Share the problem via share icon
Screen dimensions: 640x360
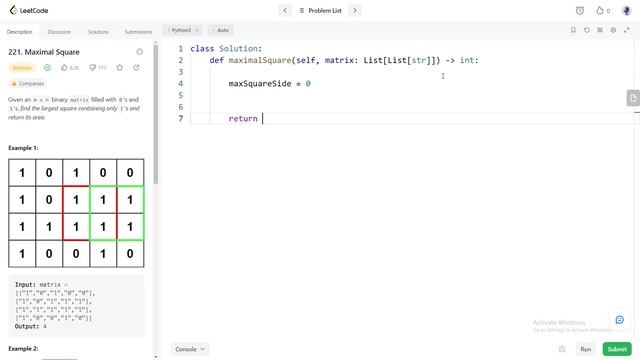pos(136,68)
